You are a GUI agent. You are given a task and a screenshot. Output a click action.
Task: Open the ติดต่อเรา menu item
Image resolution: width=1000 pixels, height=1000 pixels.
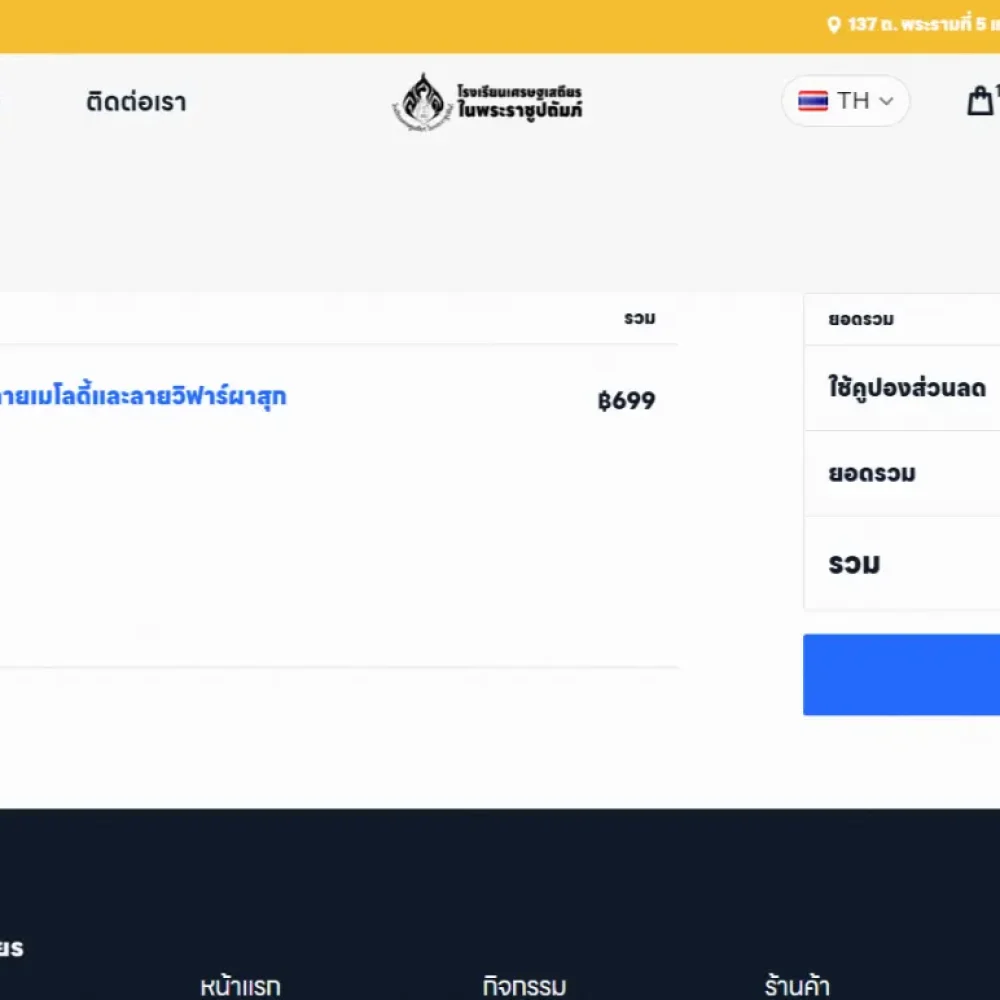point(136,102)
